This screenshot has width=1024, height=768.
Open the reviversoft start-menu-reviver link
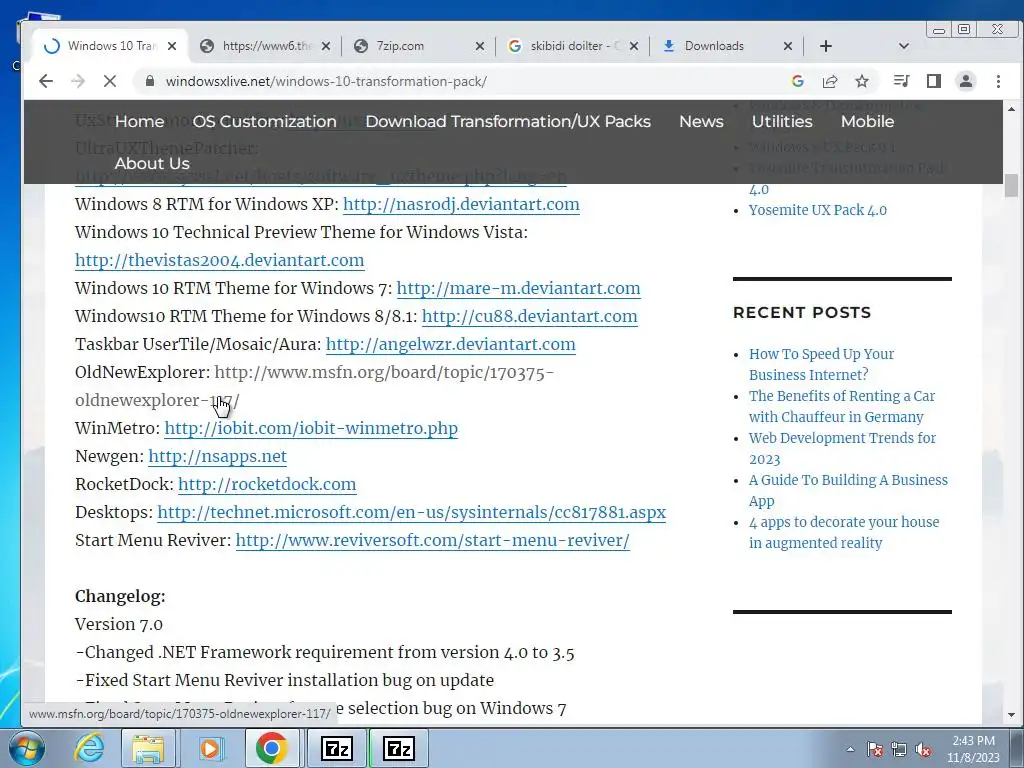[x=432, y=541]
